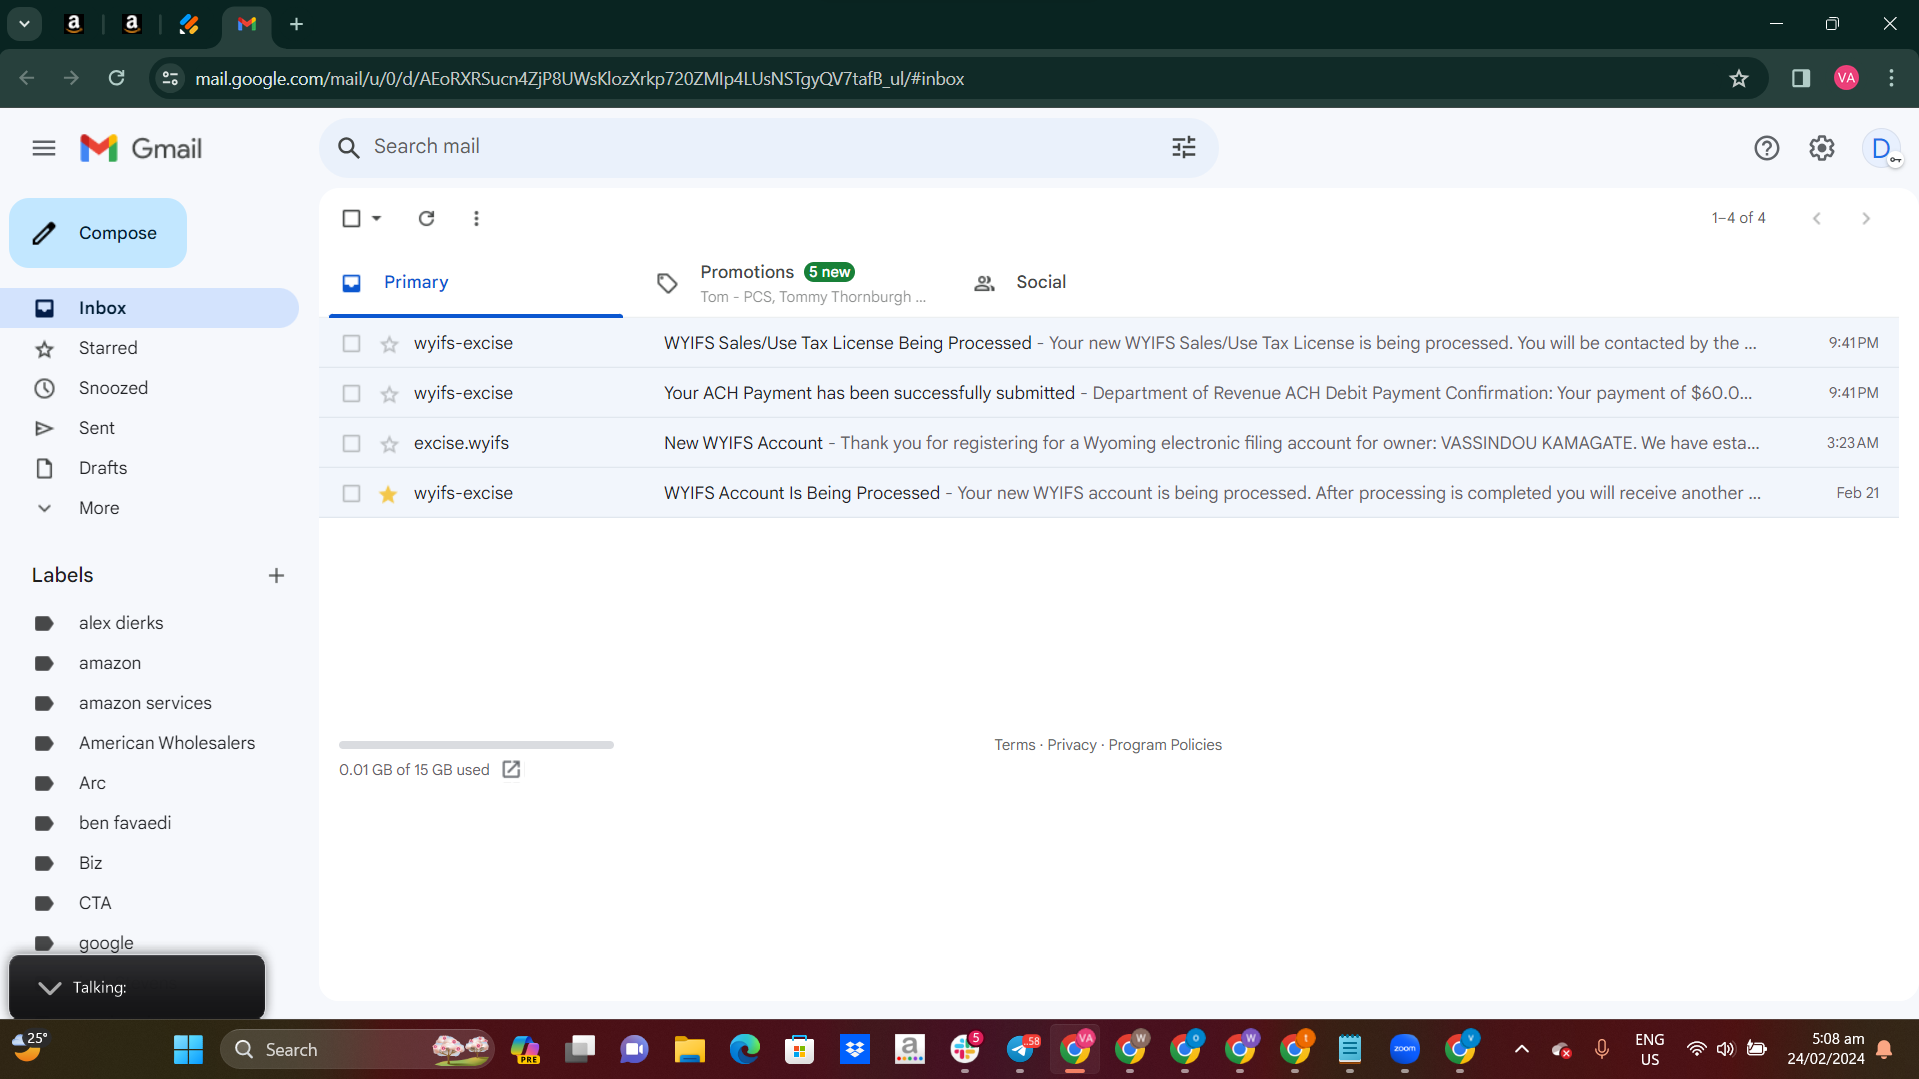1919x1079 pixels.
Task: Select the New WYIFS Account email checkbox
Action: click(x=351, y=444)
